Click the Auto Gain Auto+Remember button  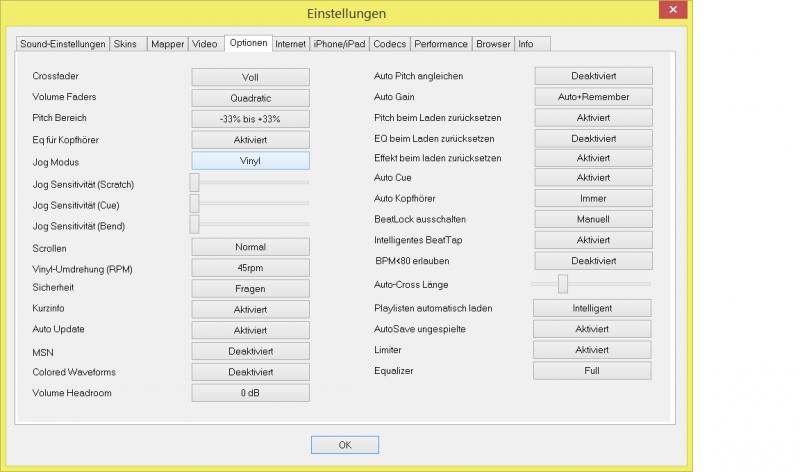[593, 97]
